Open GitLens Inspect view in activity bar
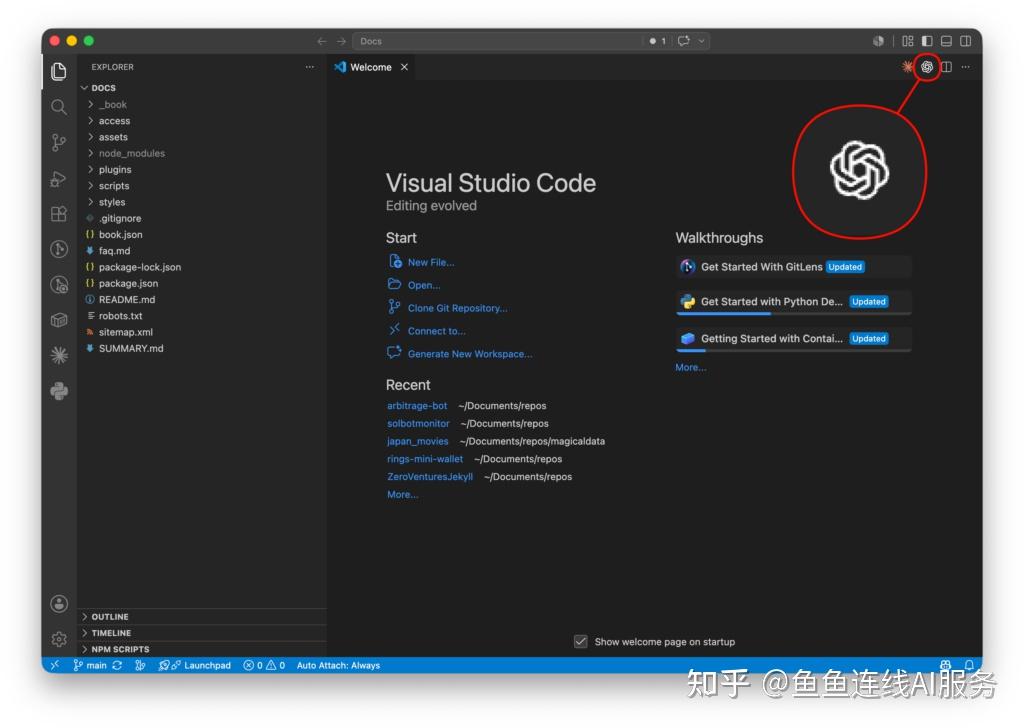 coord(59,285)
